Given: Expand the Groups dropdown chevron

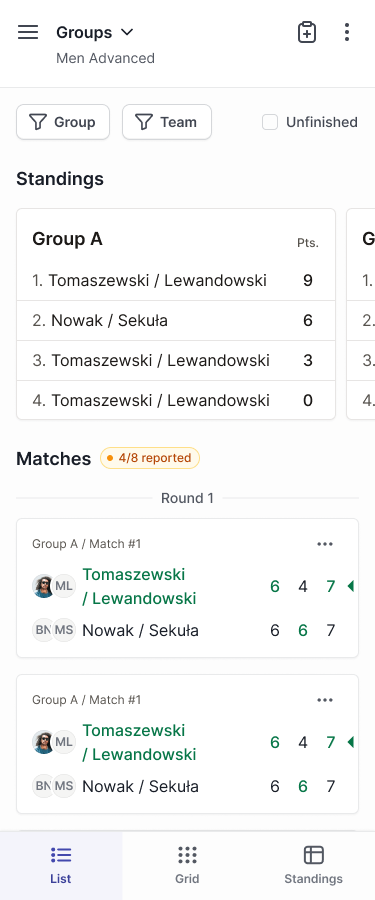Looking at the screenshot, I should (127, 32).
